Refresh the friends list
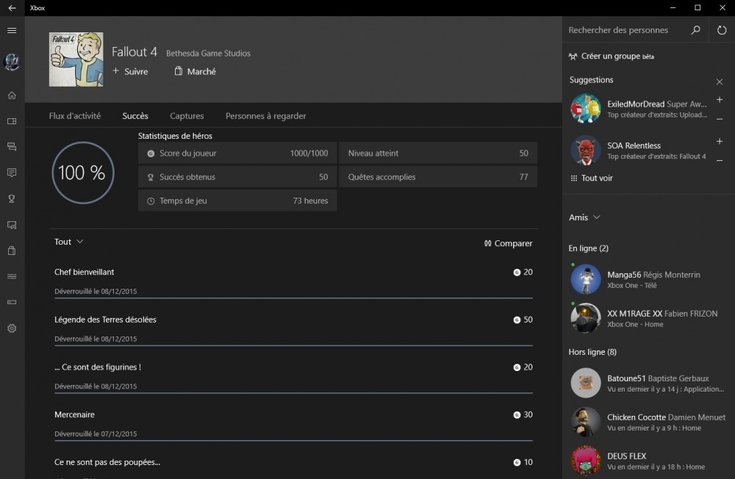Screen dimensions: 735x479 pyautogui.click(x=722, y=30)
